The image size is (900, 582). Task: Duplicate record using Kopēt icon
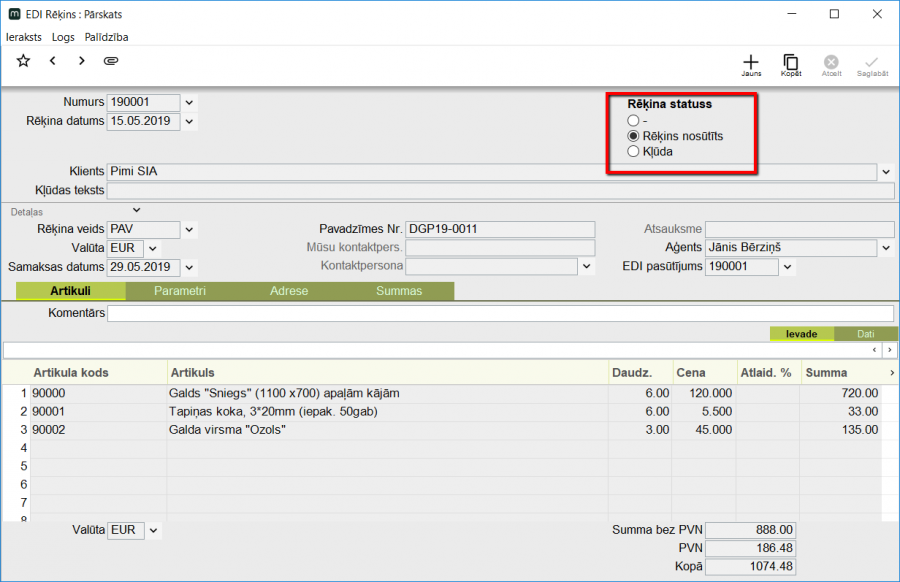pyautogui.click(x=791, y=63)
